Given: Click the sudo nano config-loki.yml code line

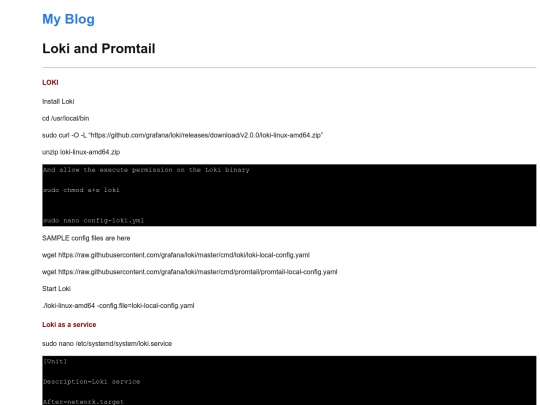Looking at the screenshot, I should (x=93, y=220).
